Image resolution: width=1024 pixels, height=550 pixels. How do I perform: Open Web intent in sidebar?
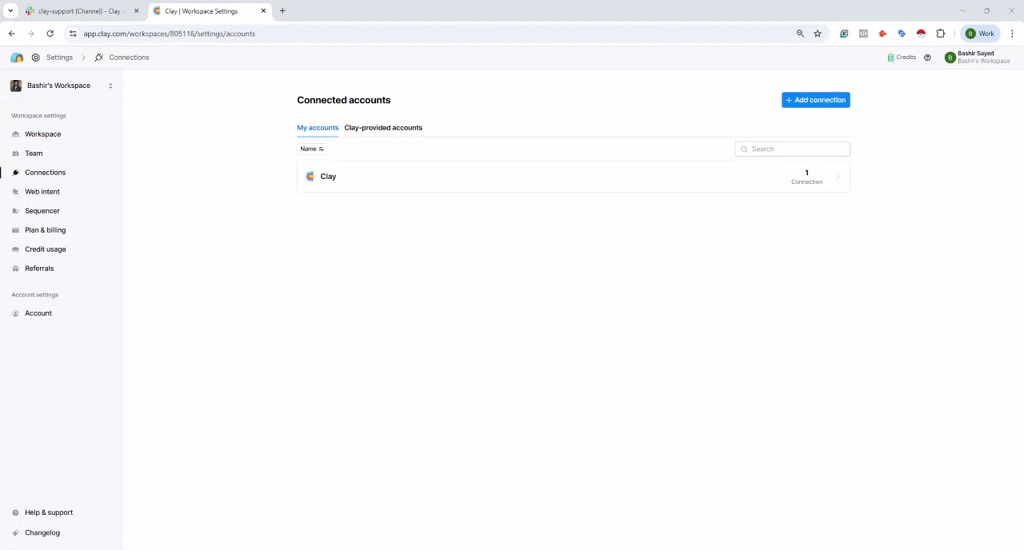(42, 192)
